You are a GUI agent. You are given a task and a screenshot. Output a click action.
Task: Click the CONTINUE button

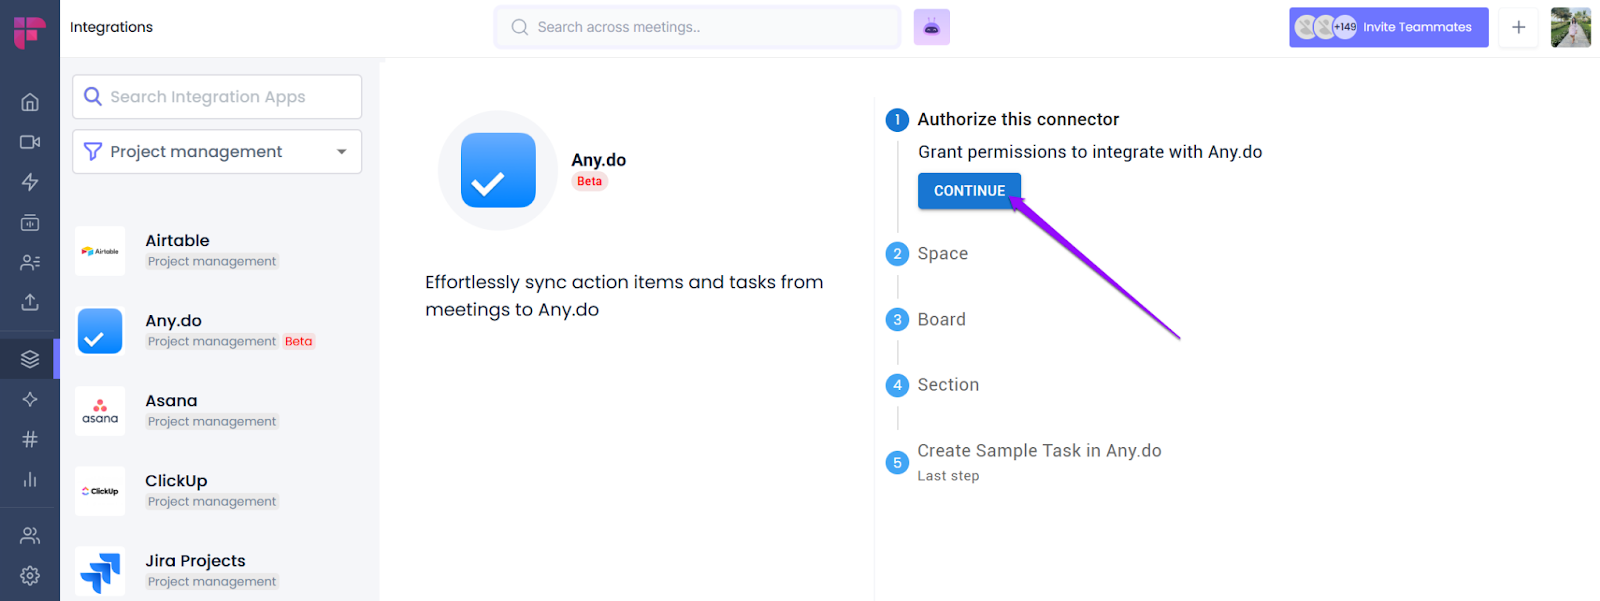click(969, 191)
